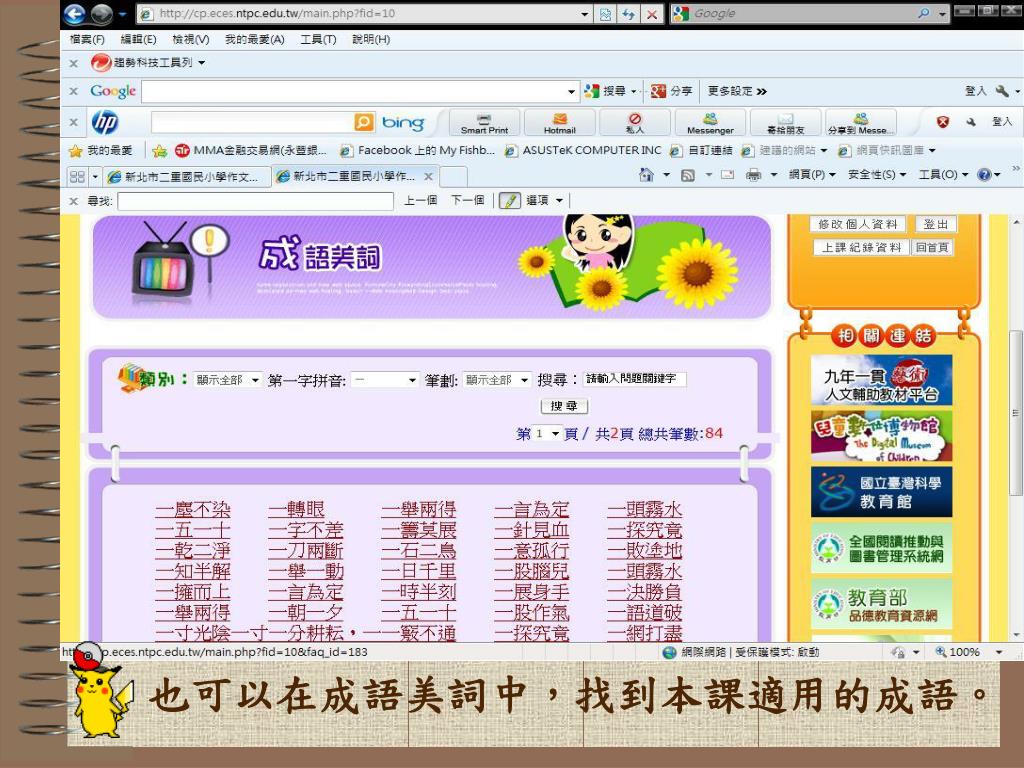Open the 檔案(F) menu

[x=87, y=39]
